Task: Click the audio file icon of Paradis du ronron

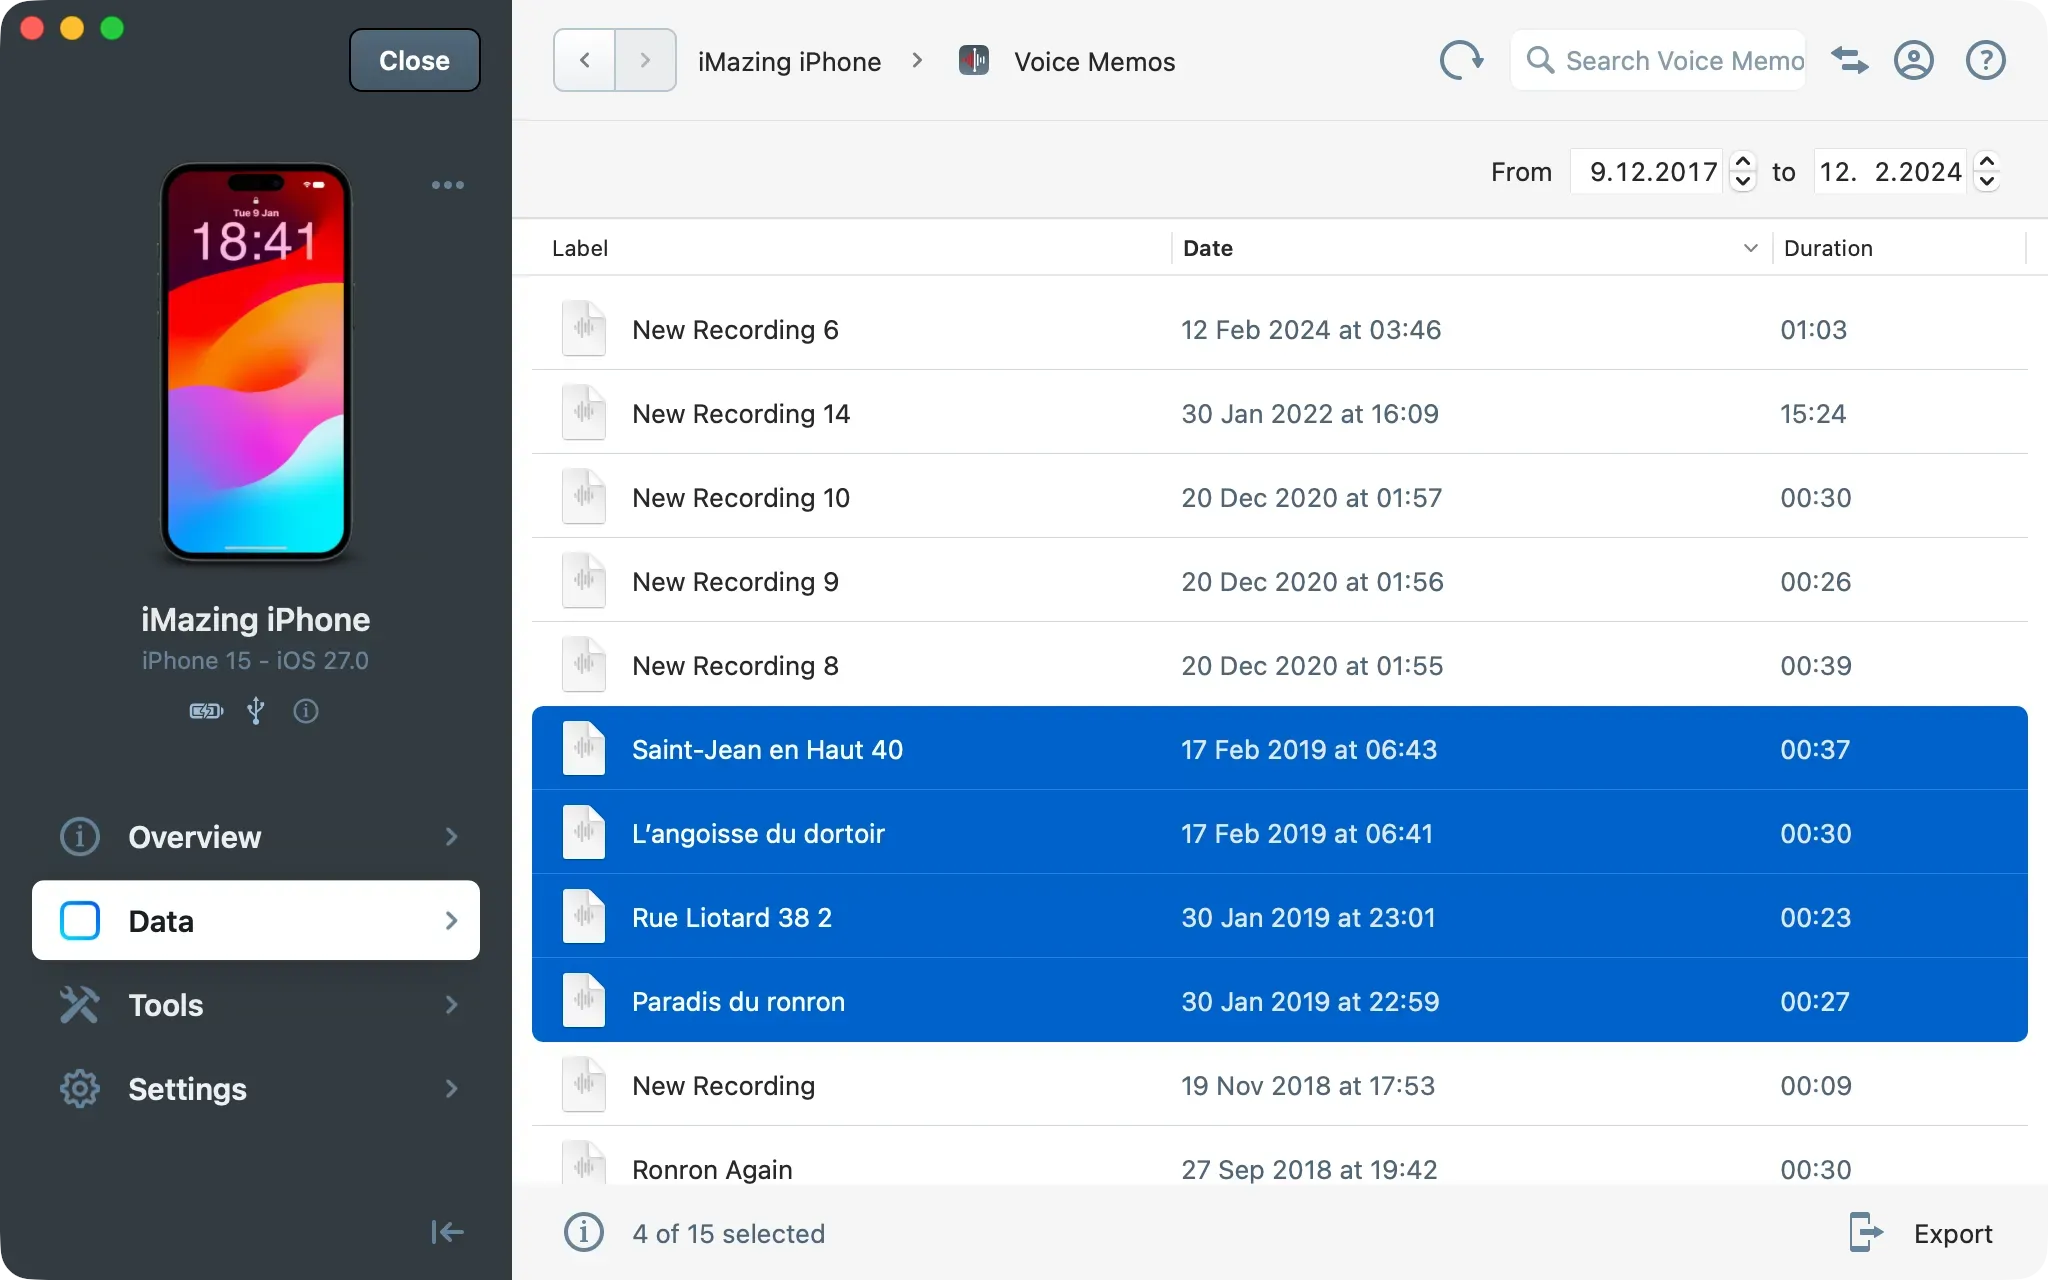Action: (x=584, y=1001)
